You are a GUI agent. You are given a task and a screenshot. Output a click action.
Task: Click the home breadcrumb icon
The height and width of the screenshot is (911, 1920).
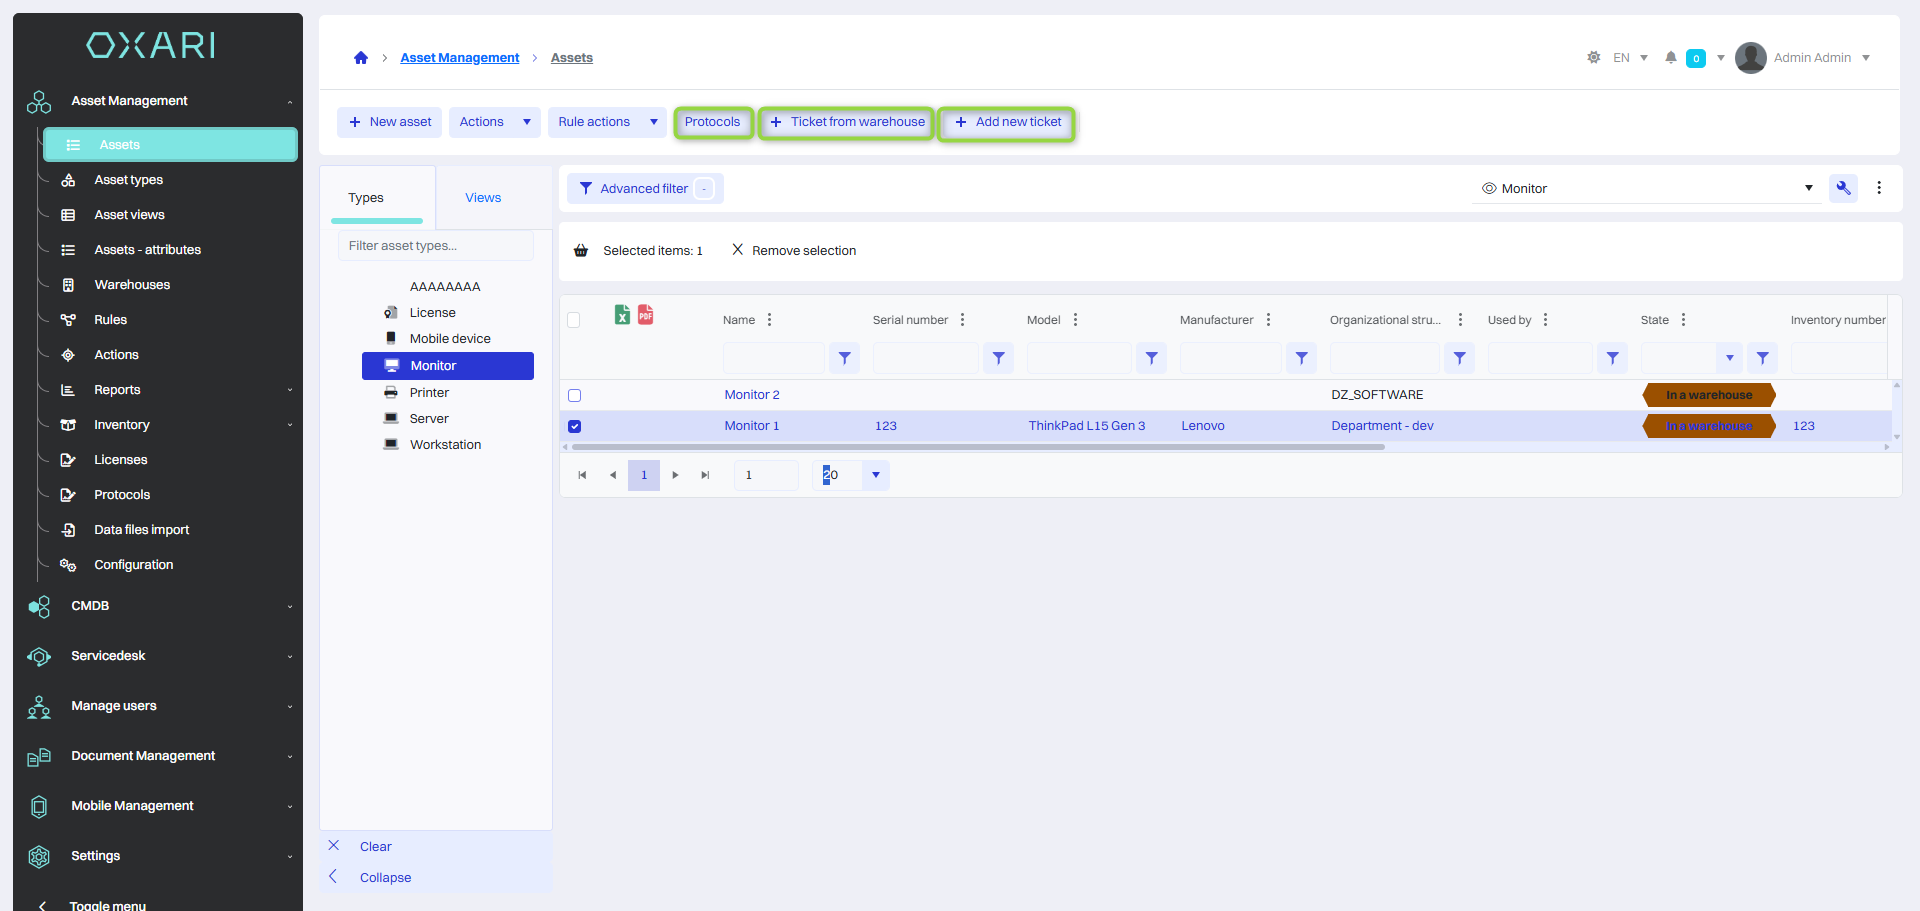coord(361,58)
